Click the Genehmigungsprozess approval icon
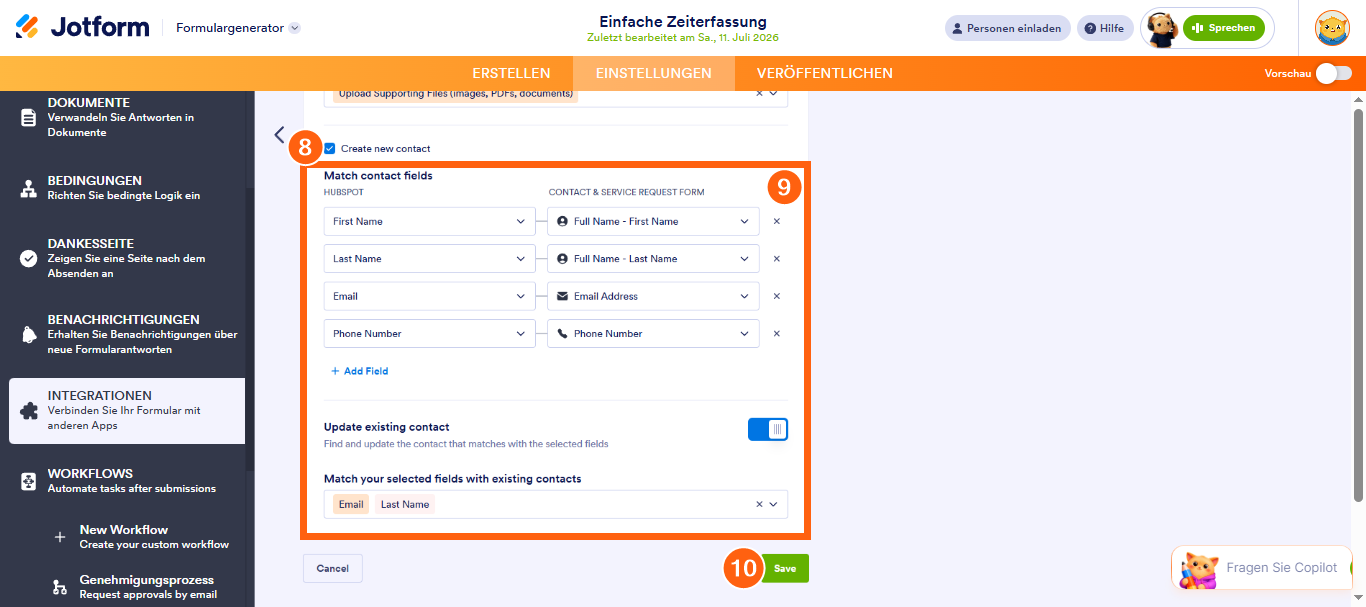 [60, 586]
